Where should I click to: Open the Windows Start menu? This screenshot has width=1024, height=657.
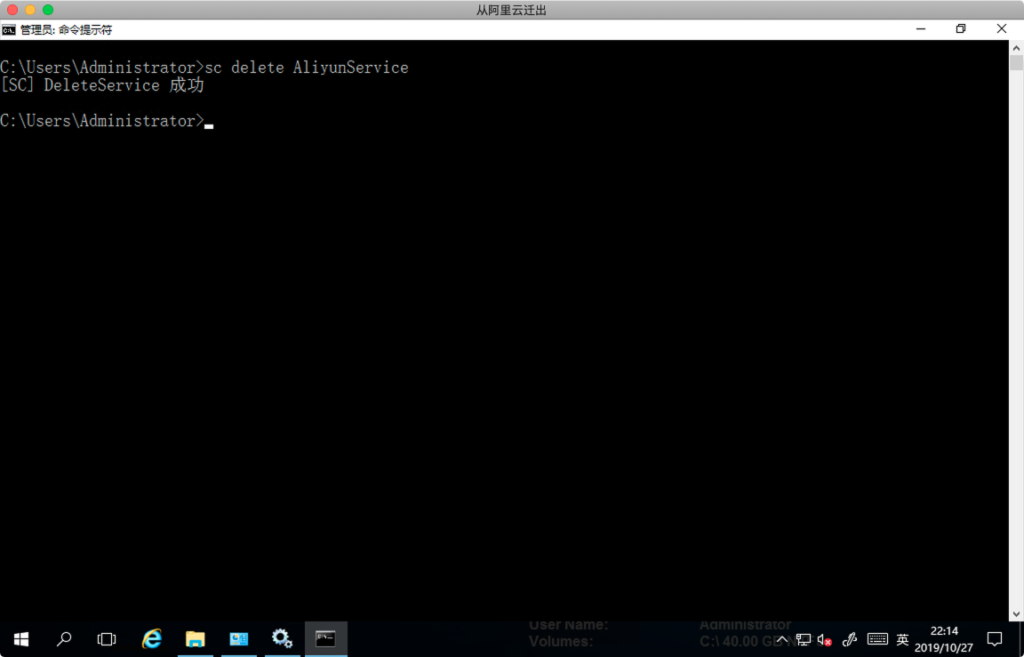click(x=20, y=639)
